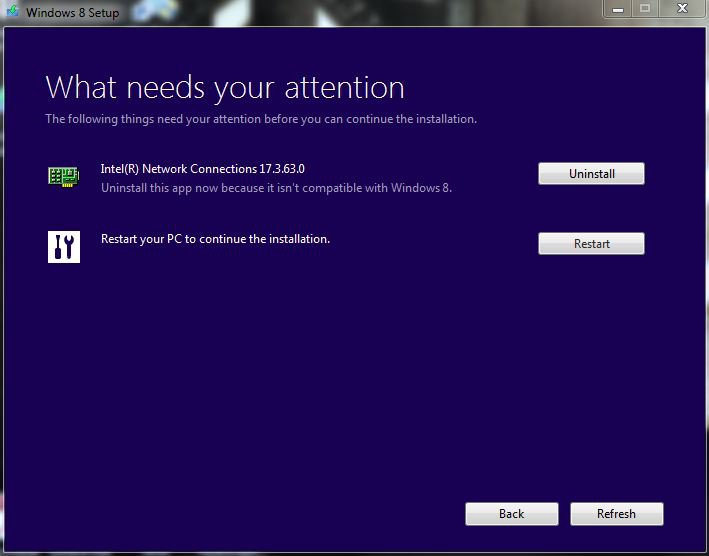
Task: Click the 'Intel(R) Network Connections 17.3.63.0' text
Action: coord(203,169)
